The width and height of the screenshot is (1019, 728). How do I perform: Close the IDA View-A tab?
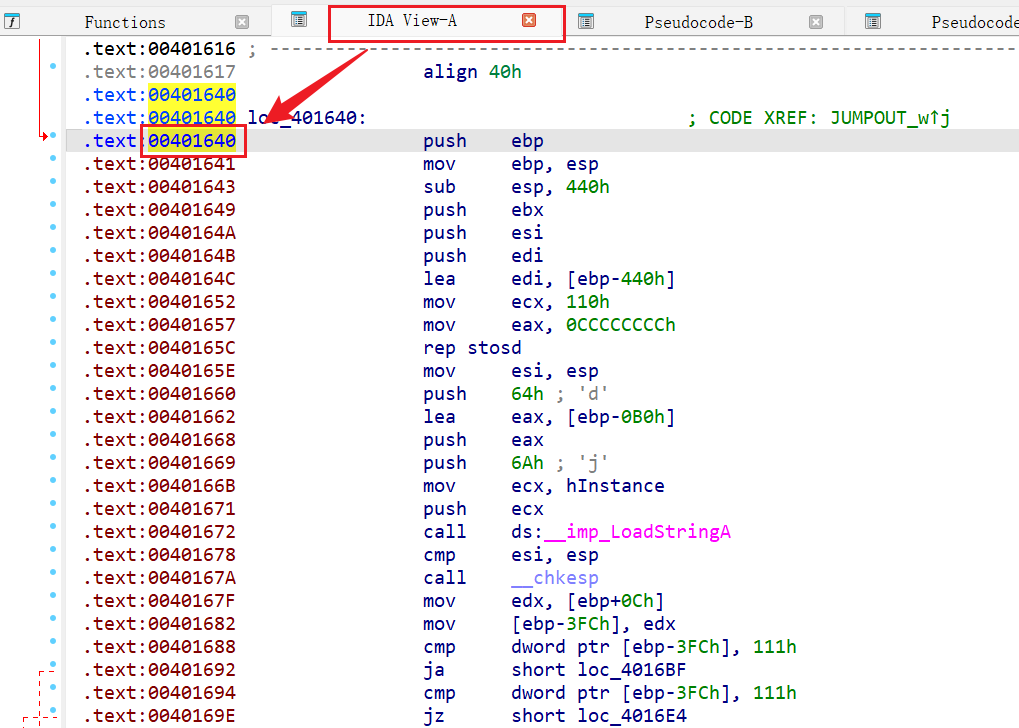point(529,20)
